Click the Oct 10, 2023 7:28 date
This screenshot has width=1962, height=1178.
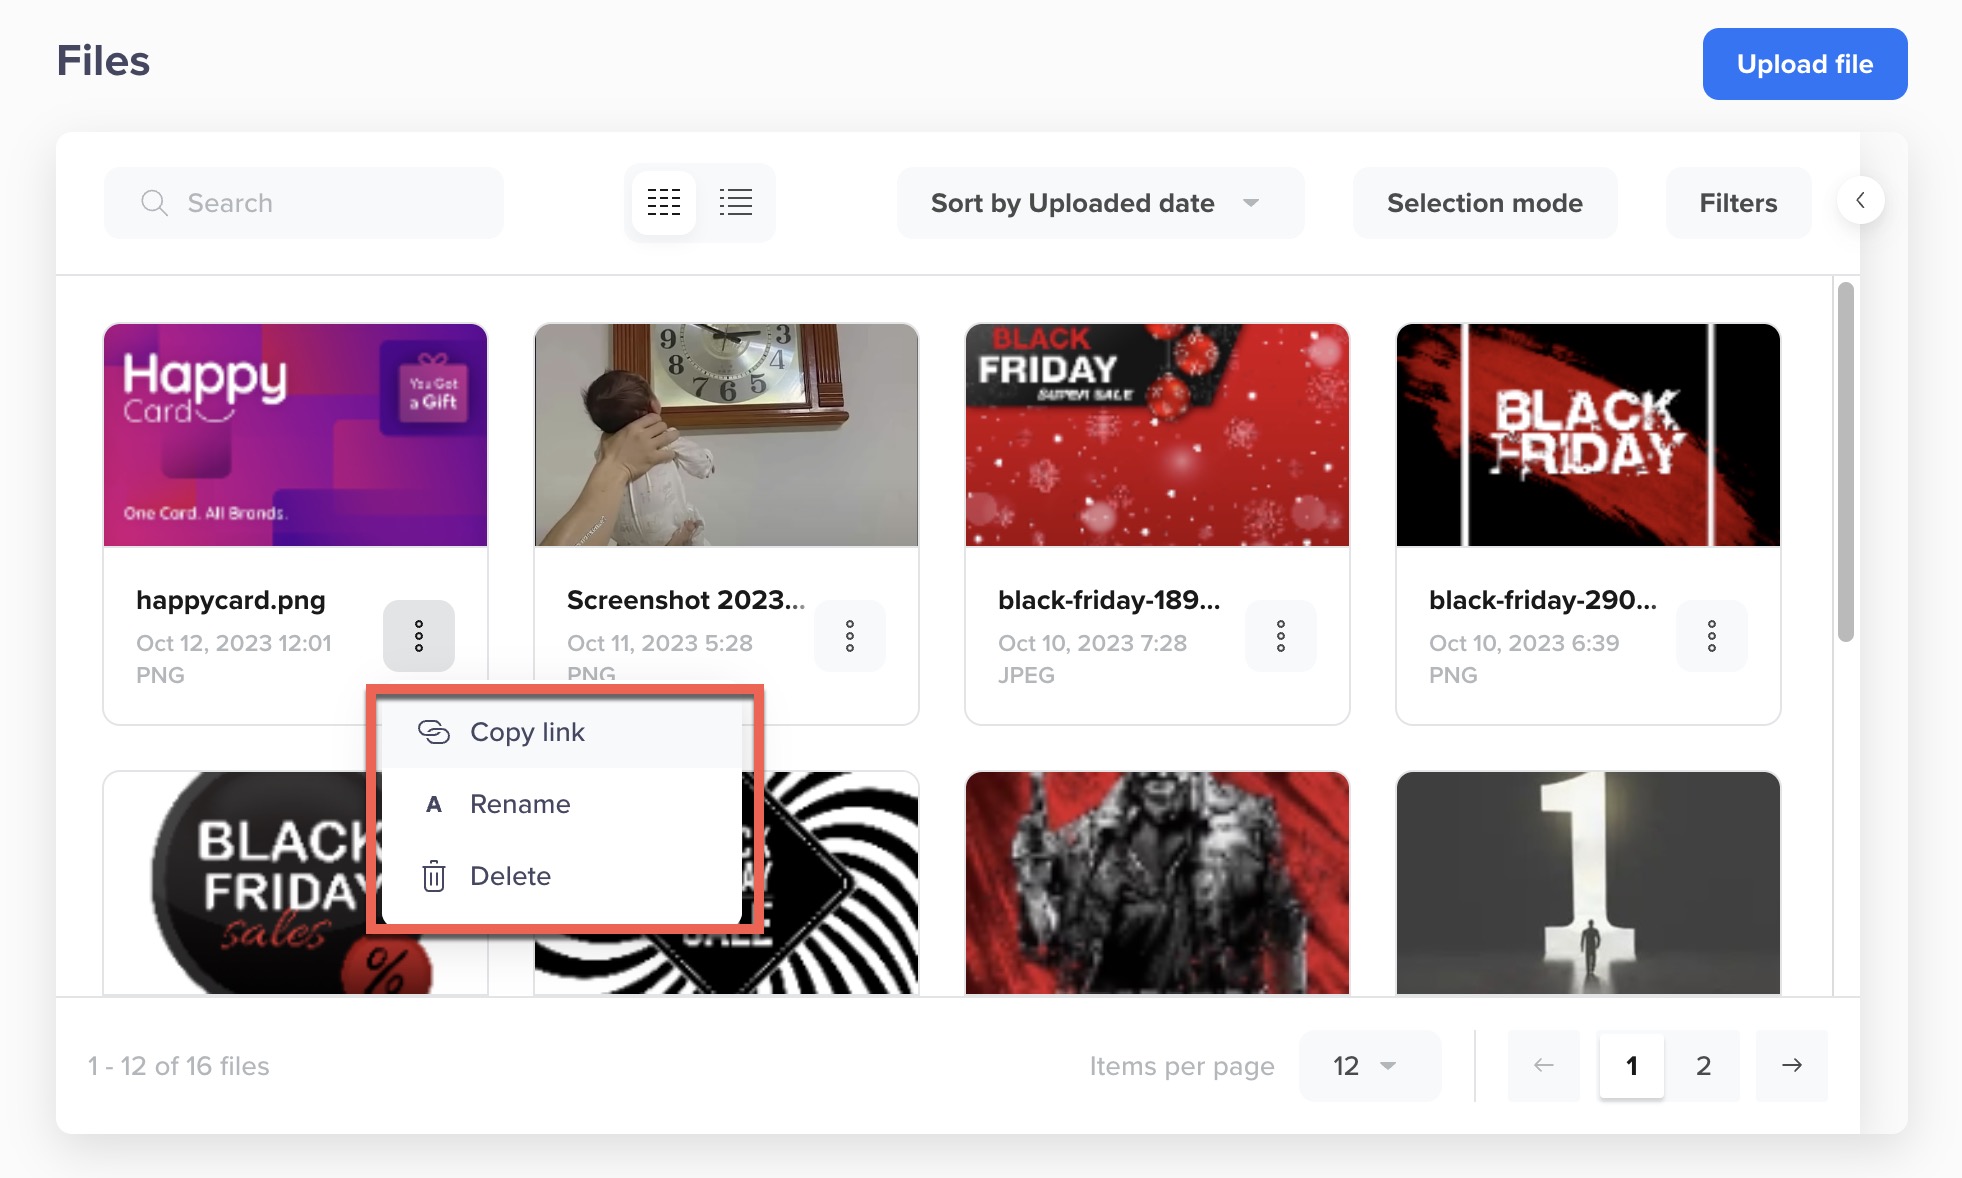tap(1092, 643)
